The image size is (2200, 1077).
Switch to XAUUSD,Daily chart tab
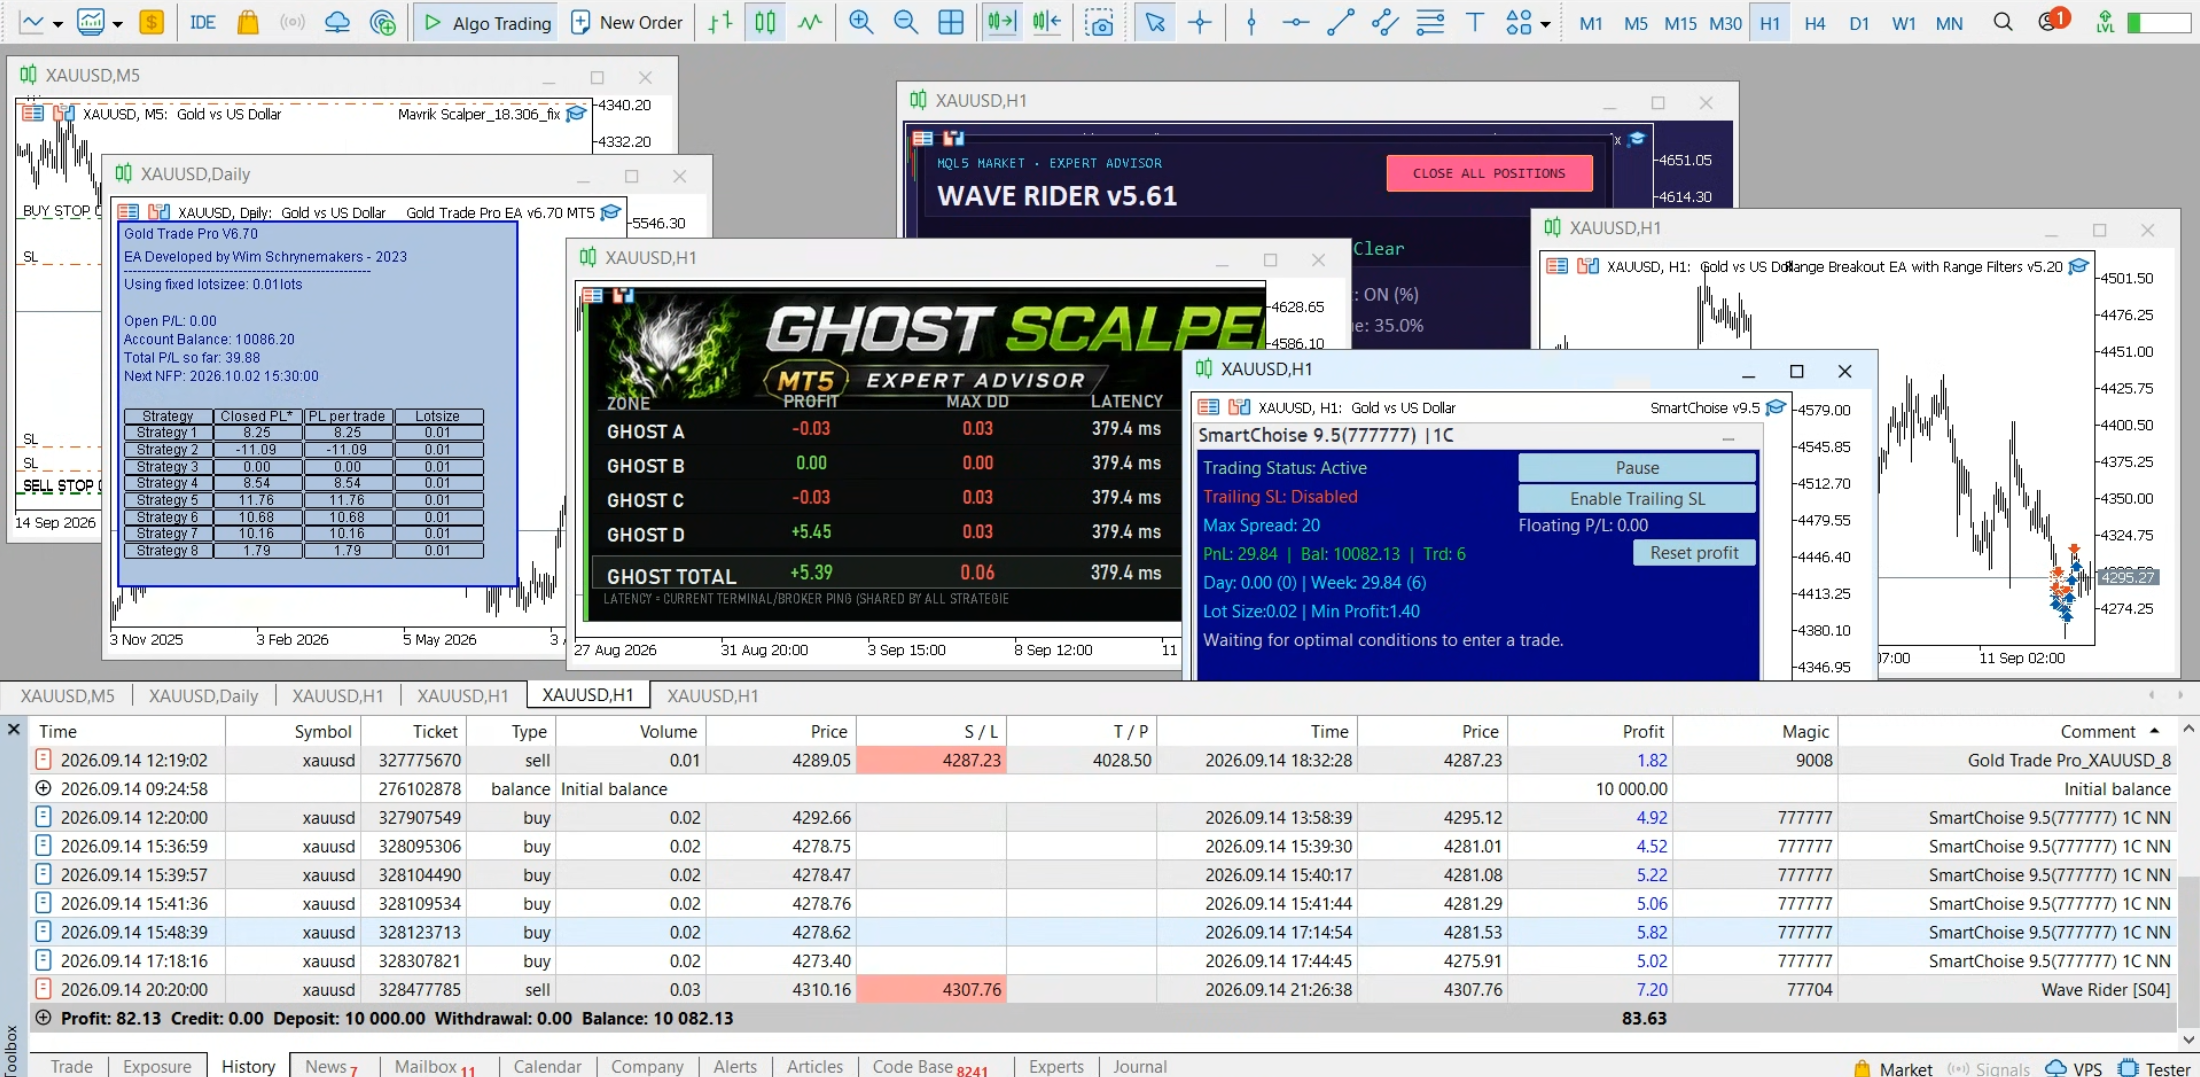(x=203, y=695)
